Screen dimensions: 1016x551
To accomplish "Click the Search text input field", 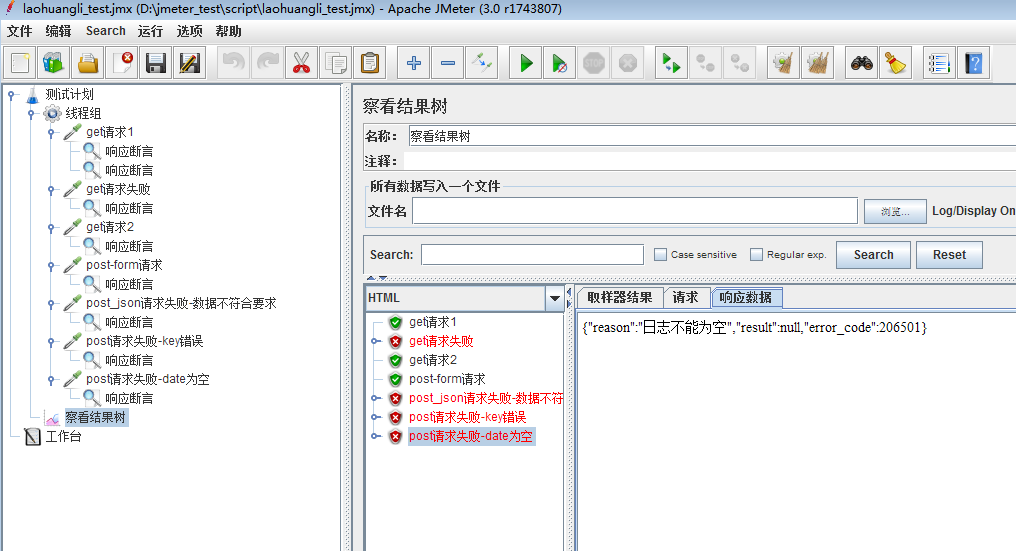I will pyautogui.click(x=533, y=255).
